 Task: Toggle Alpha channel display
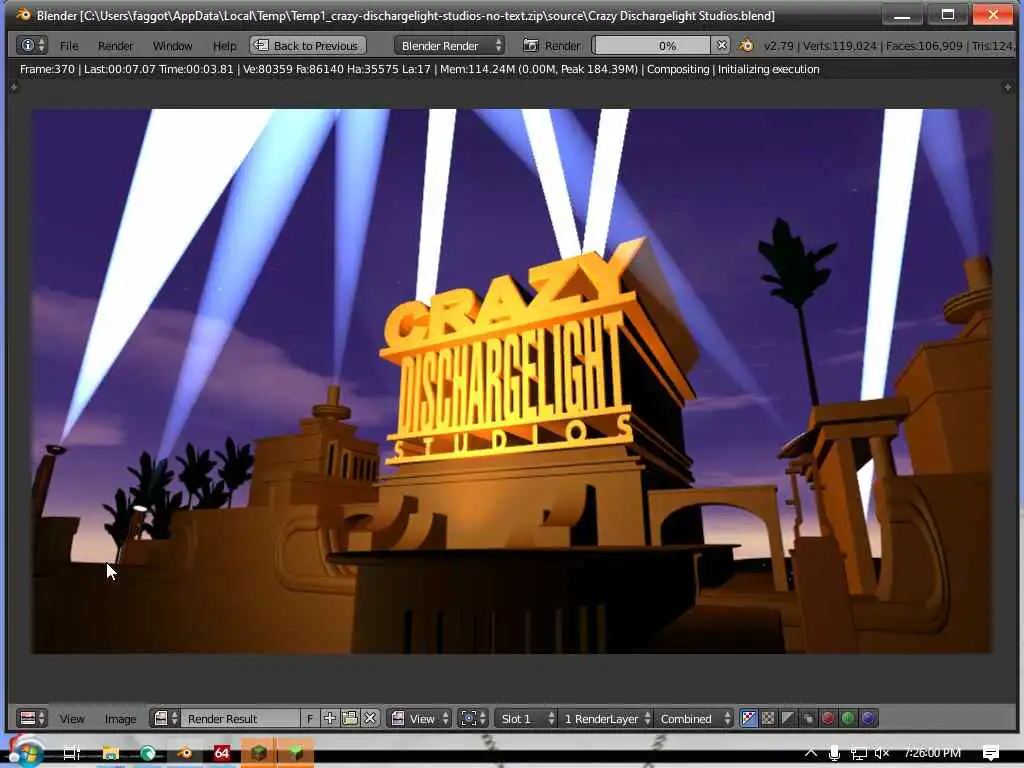[788, 718]
